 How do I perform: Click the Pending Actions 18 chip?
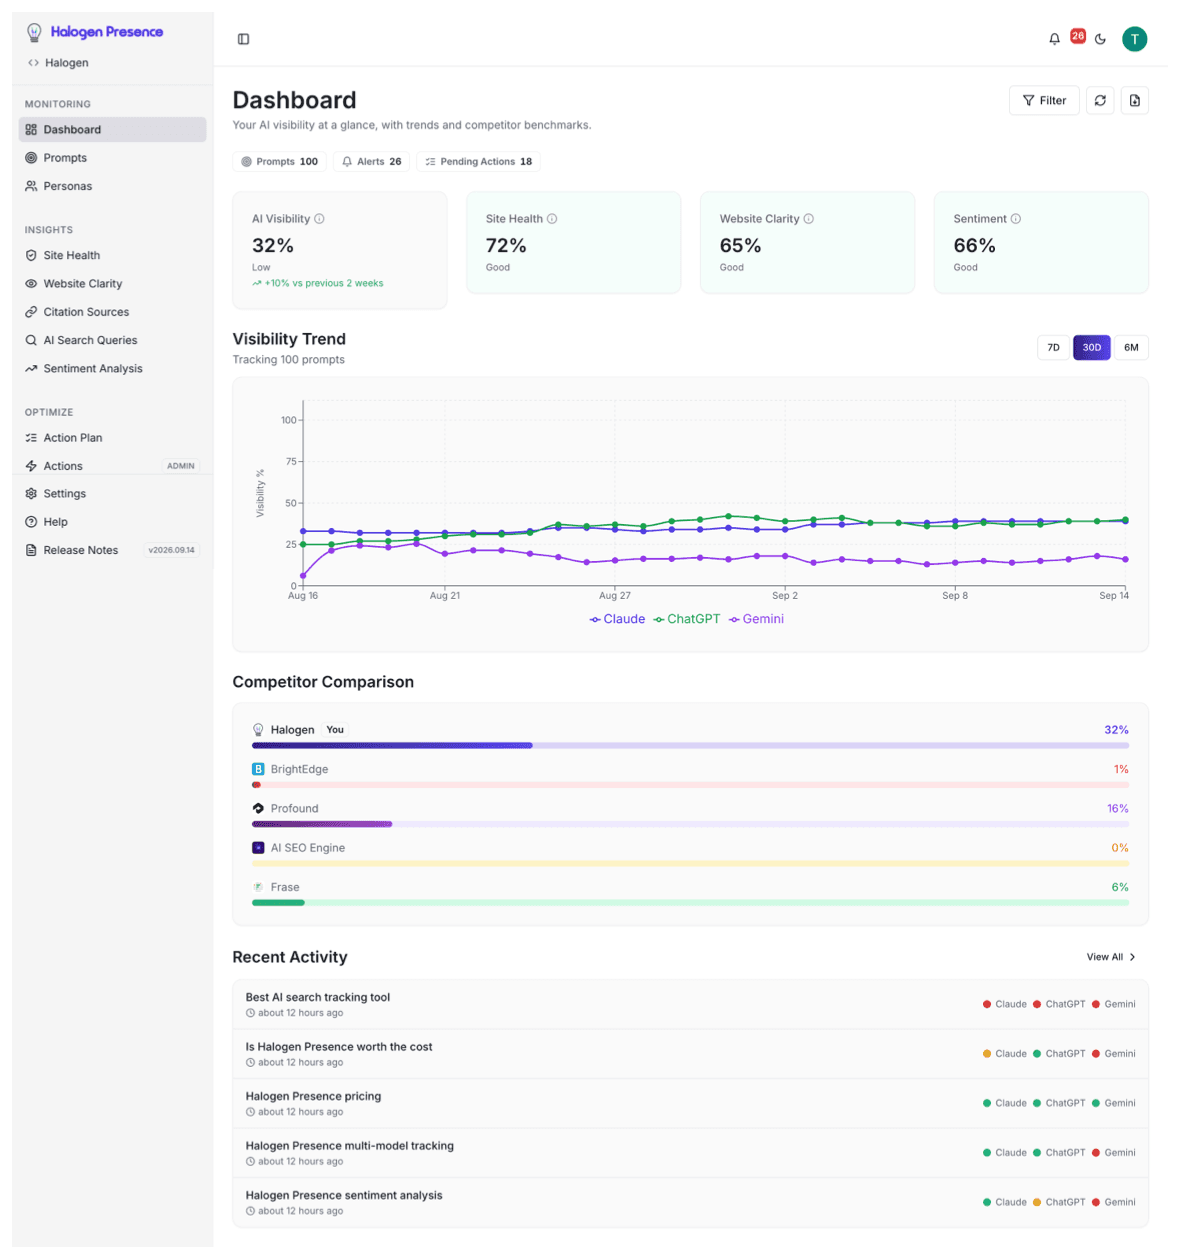[478, 161]
